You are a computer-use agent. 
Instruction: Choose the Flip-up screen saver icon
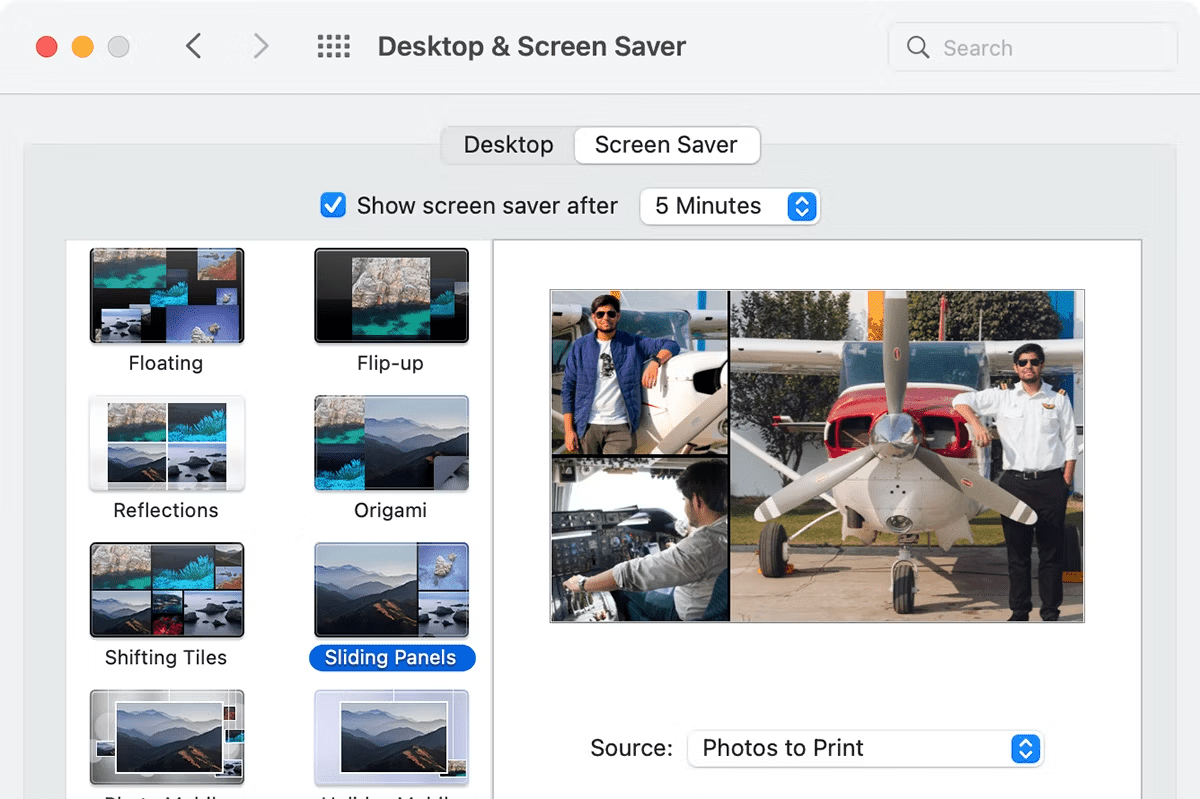click(x=391, y=296)
